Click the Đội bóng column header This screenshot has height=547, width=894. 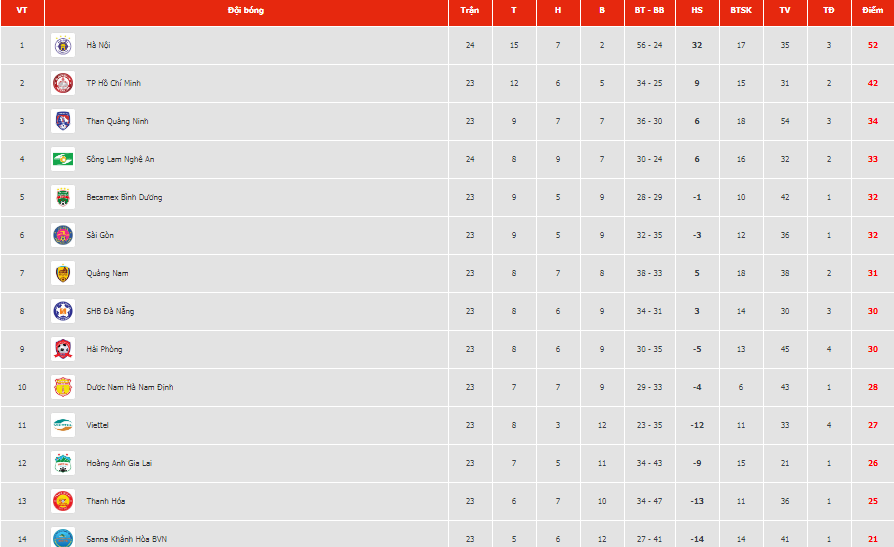tap(246, 10)
